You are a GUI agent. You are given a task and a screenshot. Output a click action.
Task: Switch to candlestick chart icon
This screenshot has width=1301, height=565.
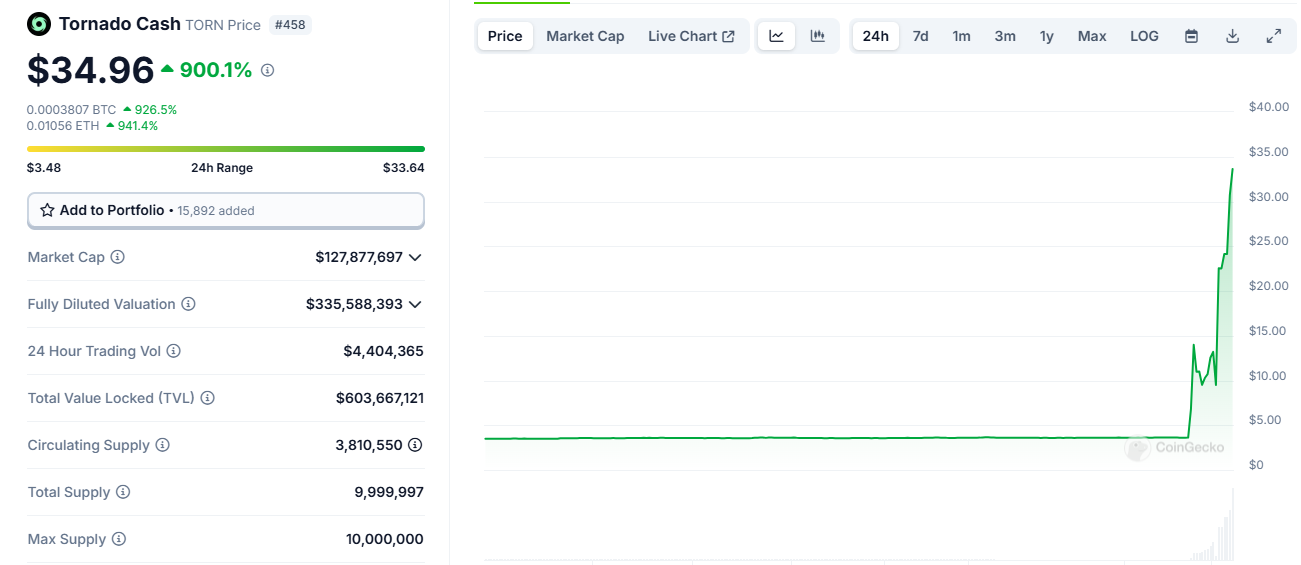click(x=818, y=36)
